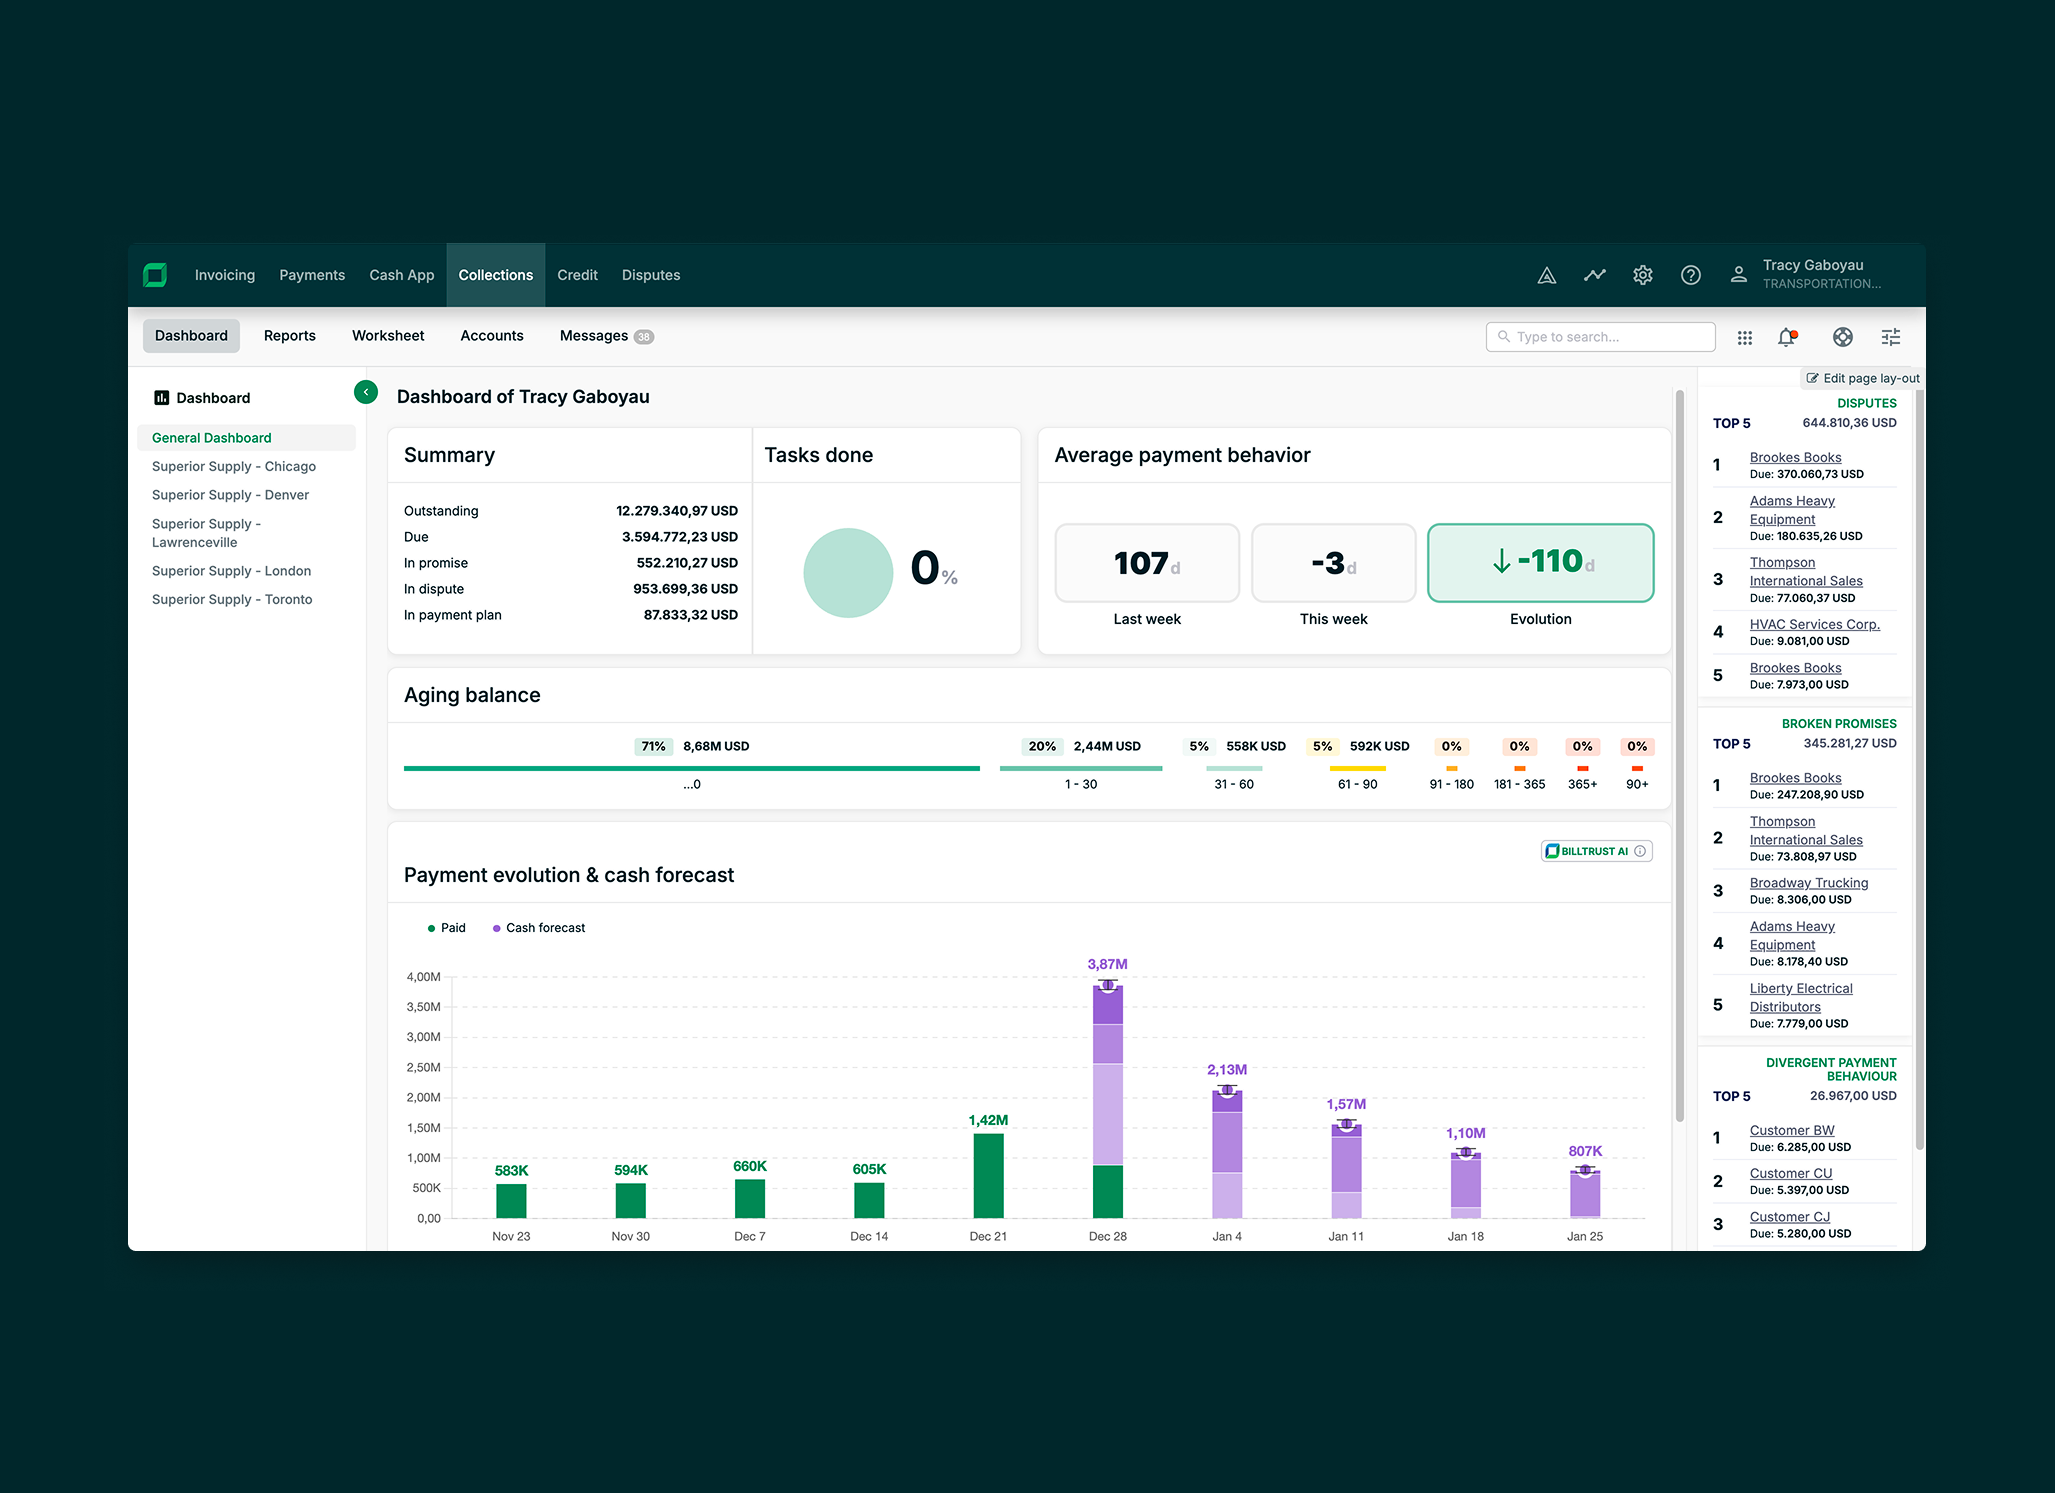Open the alerts triangle icon

1546,275
